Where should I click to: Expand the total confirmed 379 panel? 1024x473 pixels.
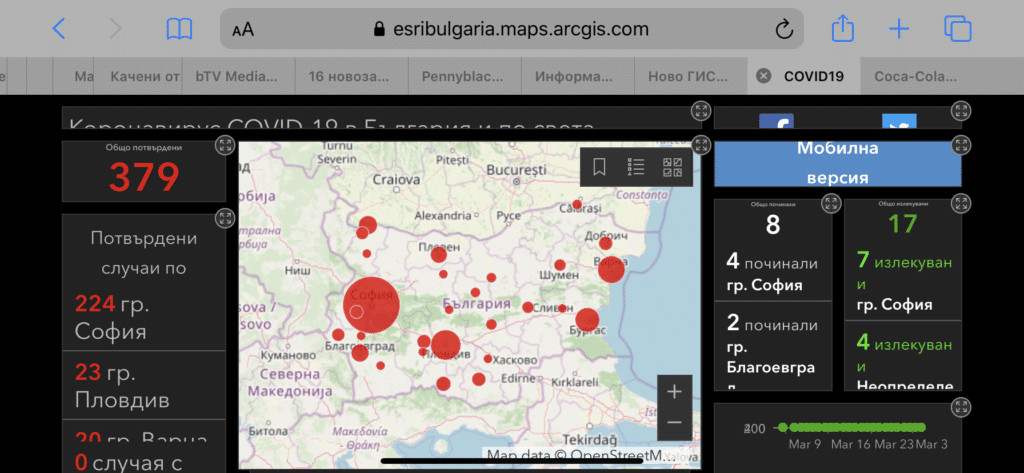coord(225,146)
